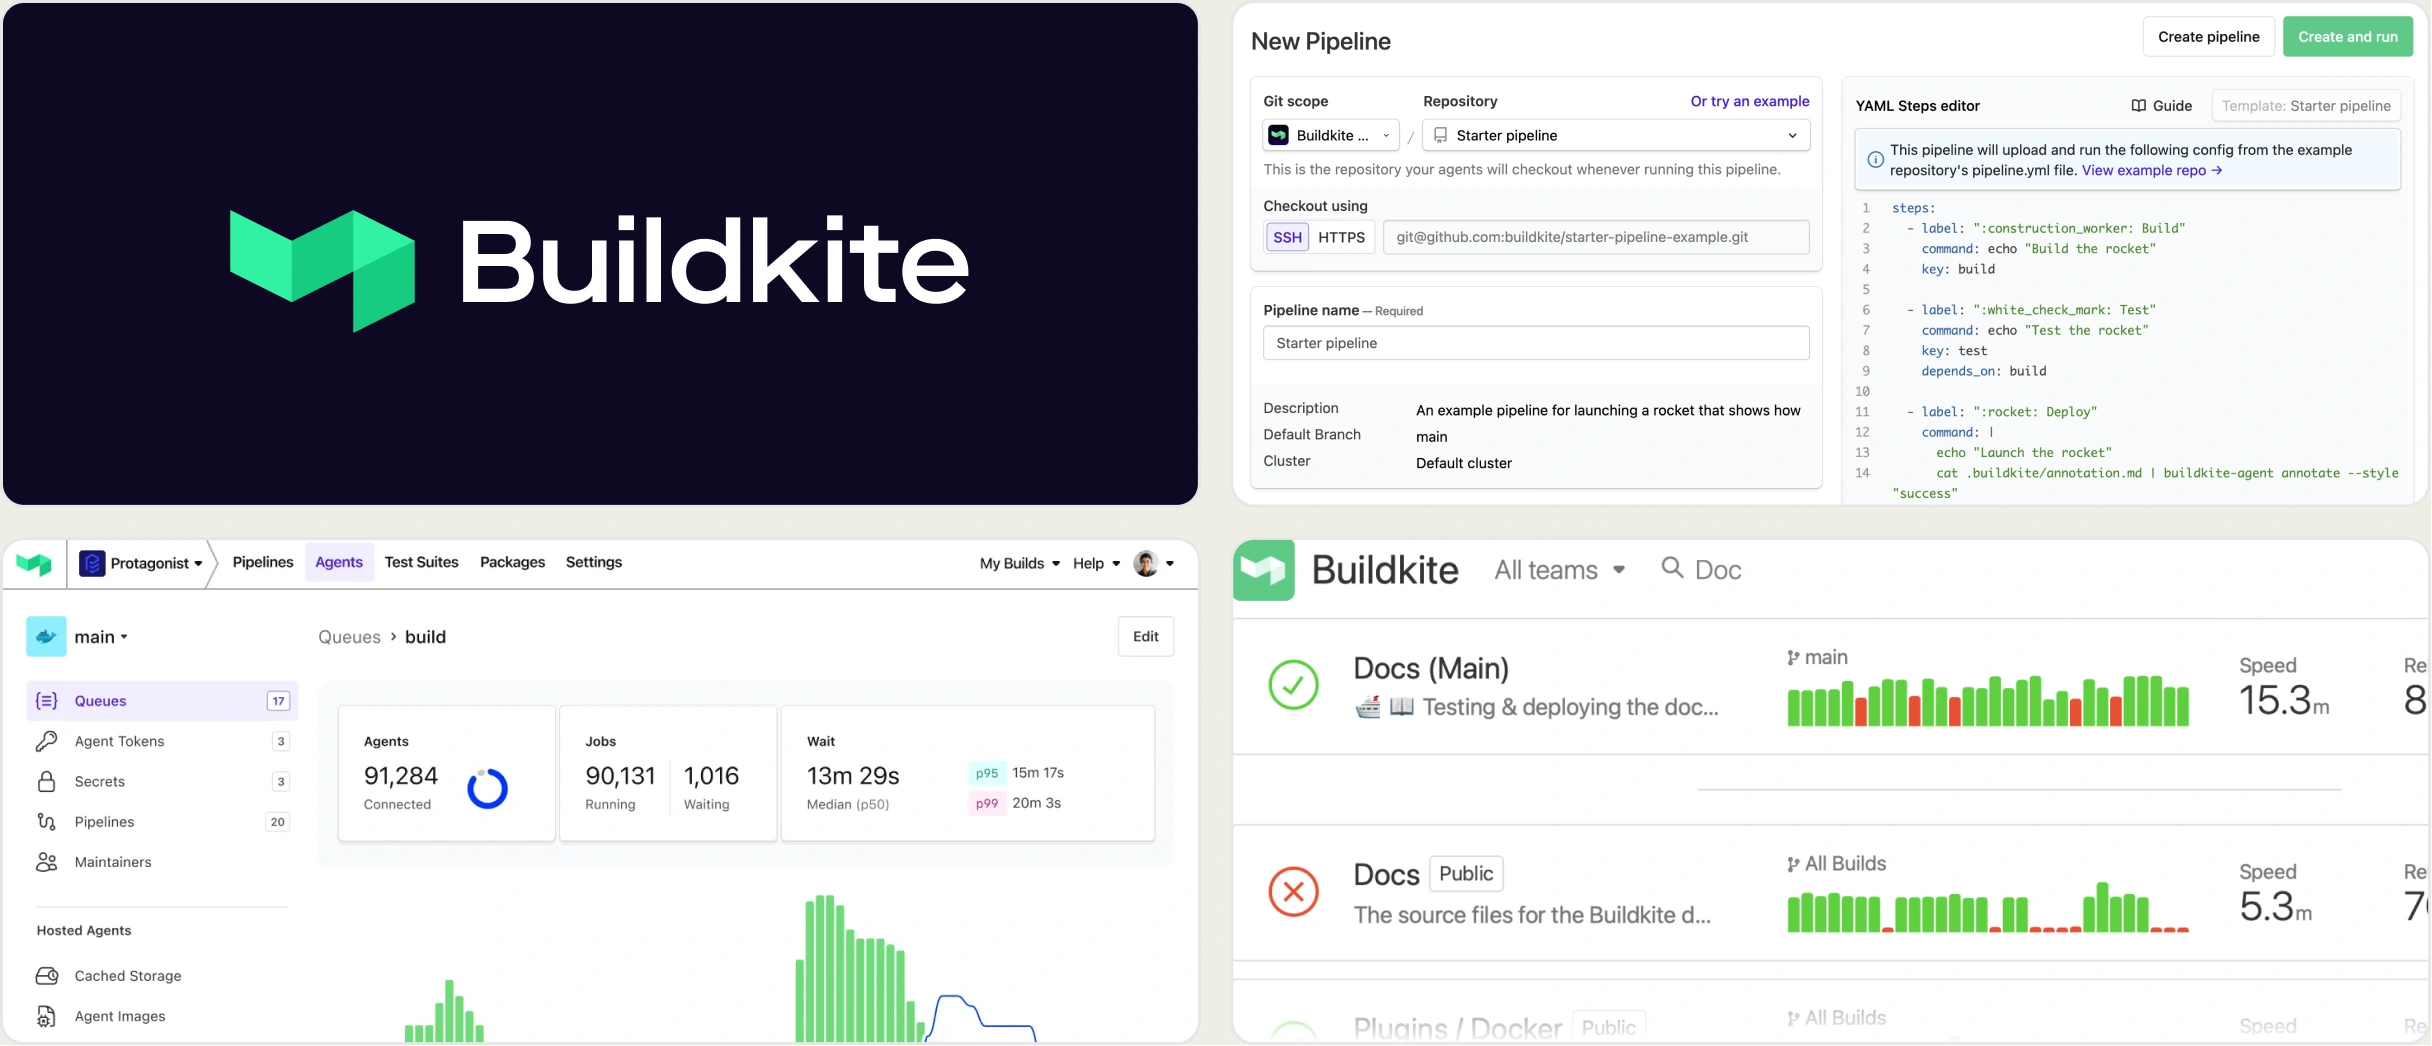Open the Help dropdown
The width and height of the screenshot is (2432, 1046).
pos(1096,563)
